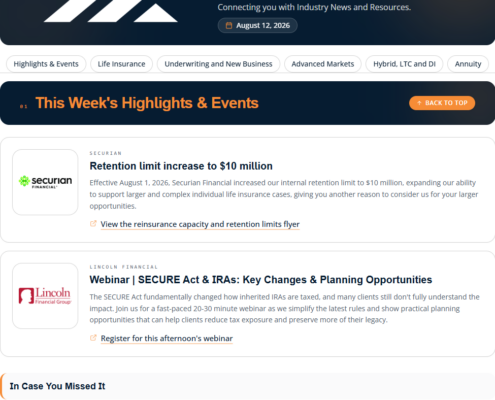Go to the Advanced Markets tab
495x400 pixels.
pyautogui.click(x=323, y=64)
